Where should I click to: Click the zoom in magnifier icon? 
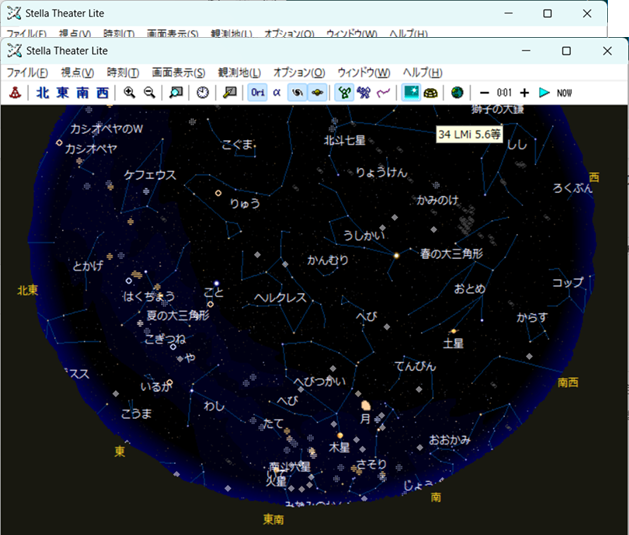129,93
